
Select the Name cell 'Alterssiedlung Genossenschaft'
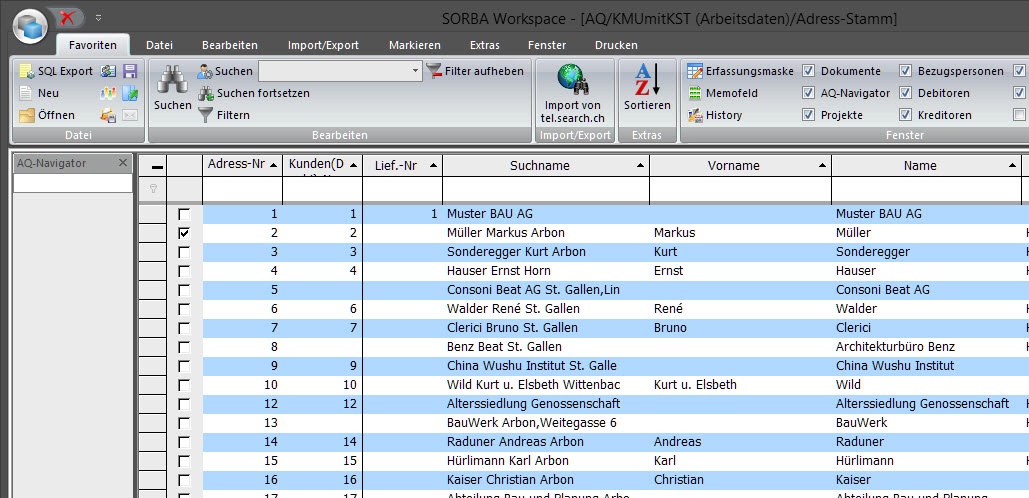926,404
